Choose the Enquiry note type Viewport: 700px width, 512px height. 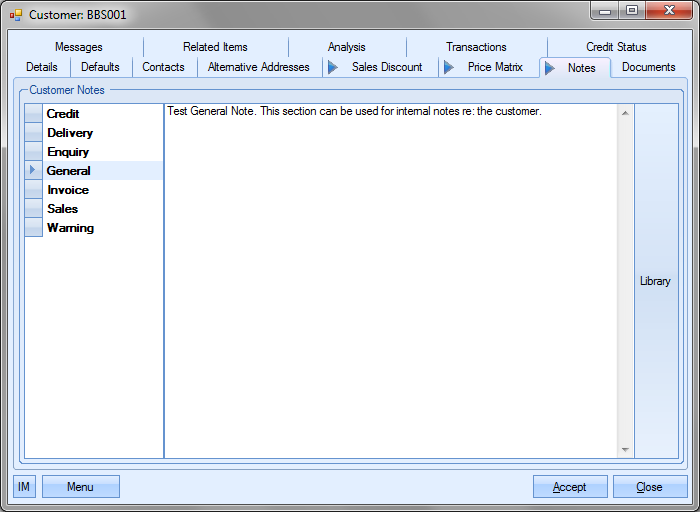coord(68,152)
